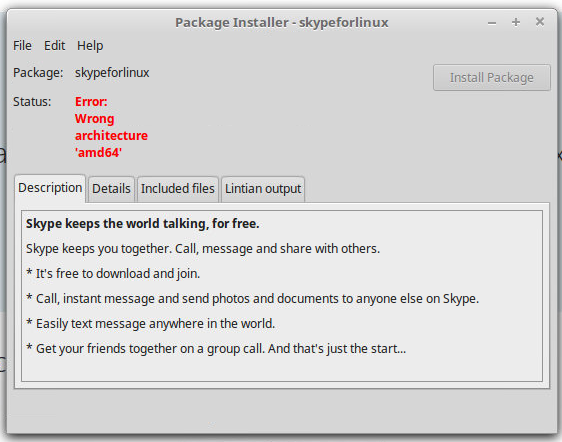
Task: Open the Included files tab
Action: coord(177,189)
